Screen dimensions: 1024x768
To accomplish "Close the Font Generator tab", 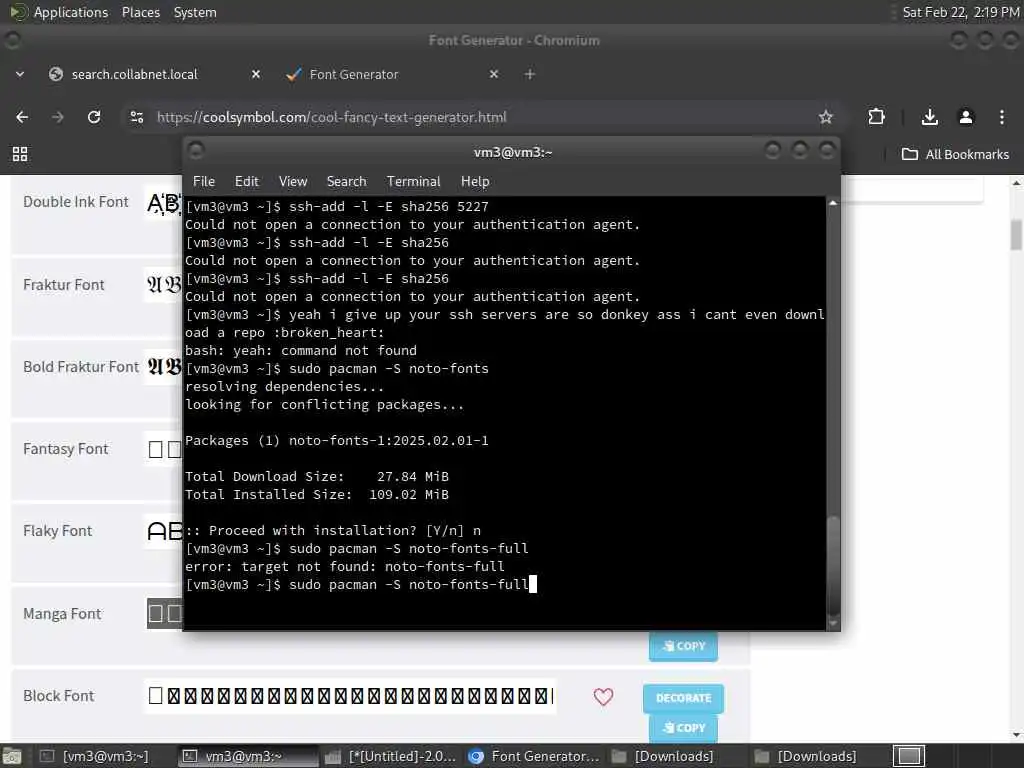I will tap(494, 74).
